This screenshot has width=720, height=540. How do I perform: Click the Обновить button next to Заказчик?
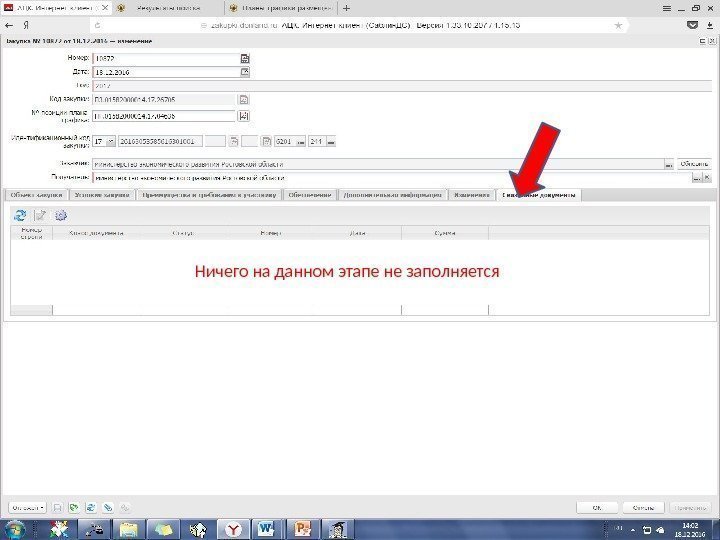tap(694, 164)
